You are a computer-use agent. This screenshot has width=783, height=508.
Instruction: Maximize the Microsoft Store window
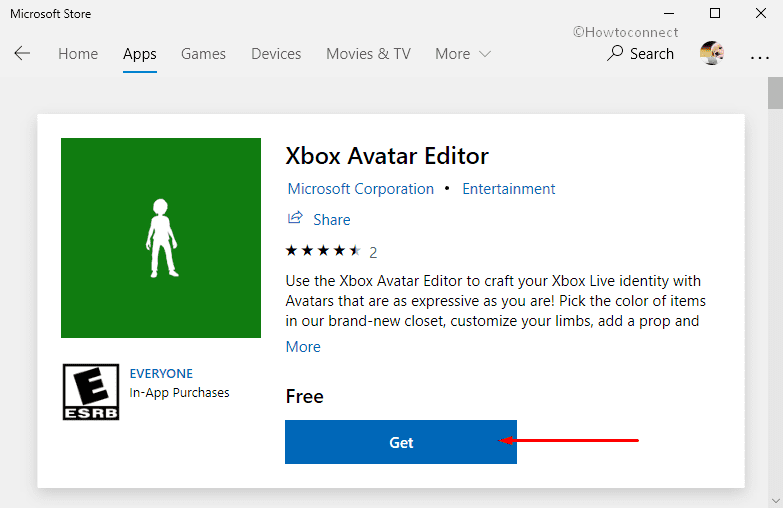point(715,13)
